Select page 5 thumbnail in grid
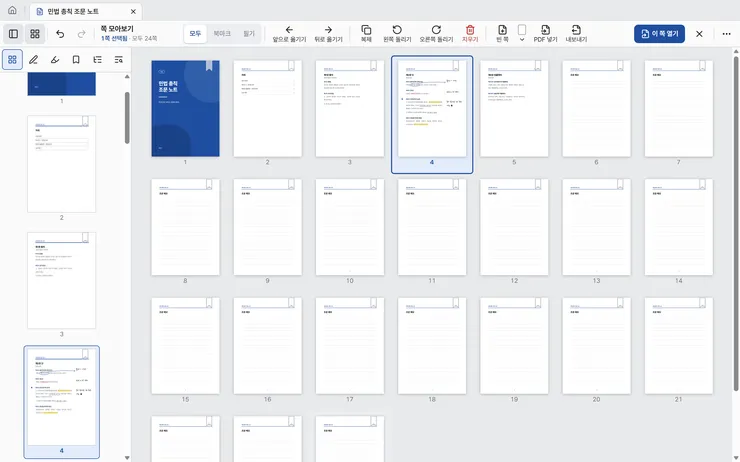This screenshot has height=462, width=740. tap(514, 108)
